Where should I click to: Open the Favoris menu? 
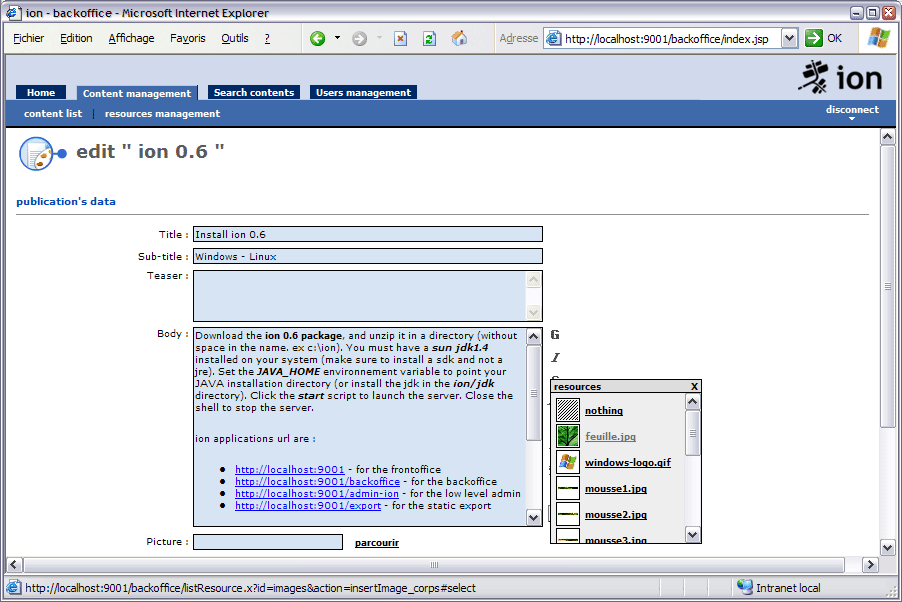(x=188, y=39)
